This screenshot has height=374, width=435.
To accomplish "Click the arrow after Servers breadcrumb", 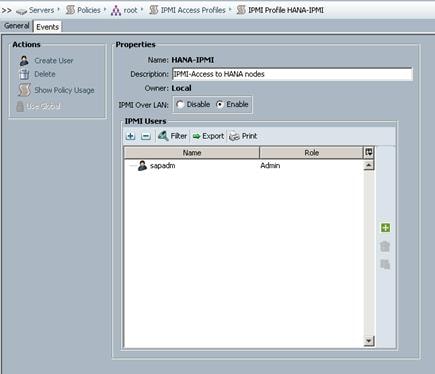I will pyautogui.click(x=59, y=9).
